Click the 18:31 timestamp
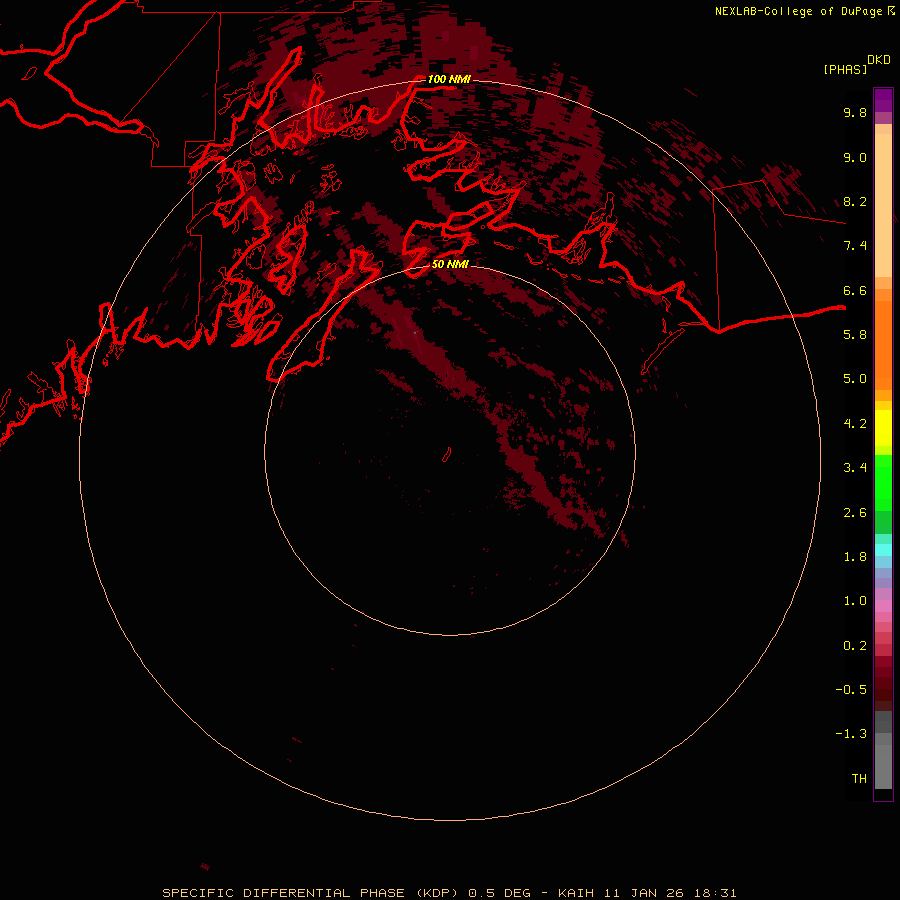The width and height of the screenshot is (900, 900). click(x=716, y=893)
